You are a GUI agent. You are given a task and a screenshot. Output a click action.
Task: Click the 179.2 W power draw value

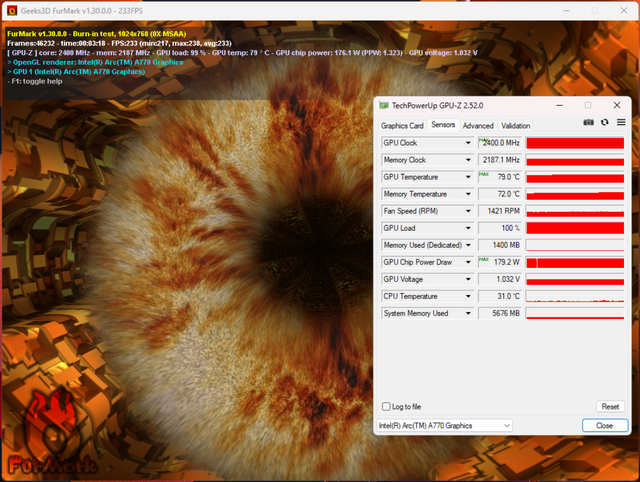click(500, 262)
